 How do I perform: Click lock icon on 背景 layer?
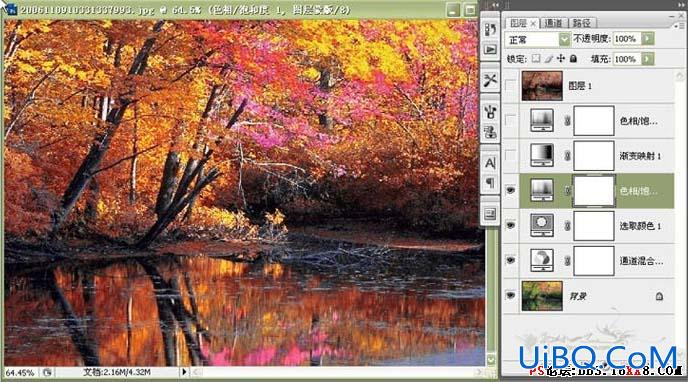pos(659,296)
